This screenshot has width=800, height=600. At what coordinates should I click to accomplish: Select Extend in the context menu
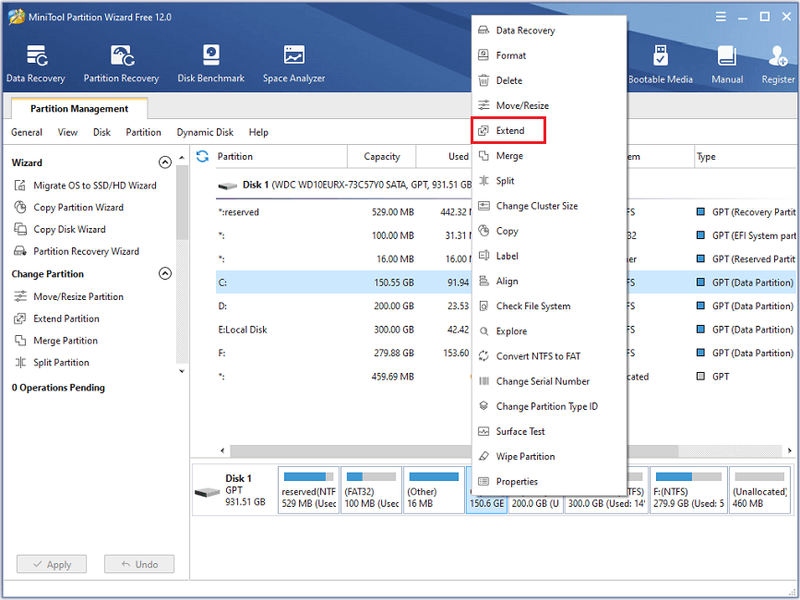coord(509,131)
